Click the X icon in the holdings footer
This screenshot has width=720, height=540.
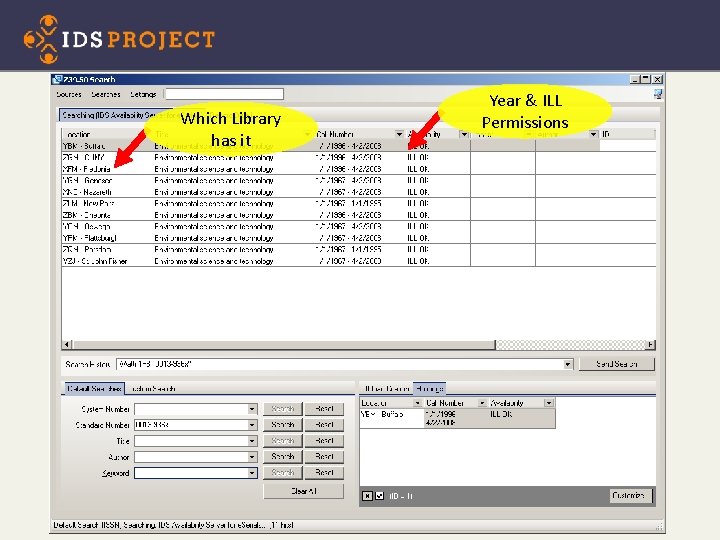point(367,496)
